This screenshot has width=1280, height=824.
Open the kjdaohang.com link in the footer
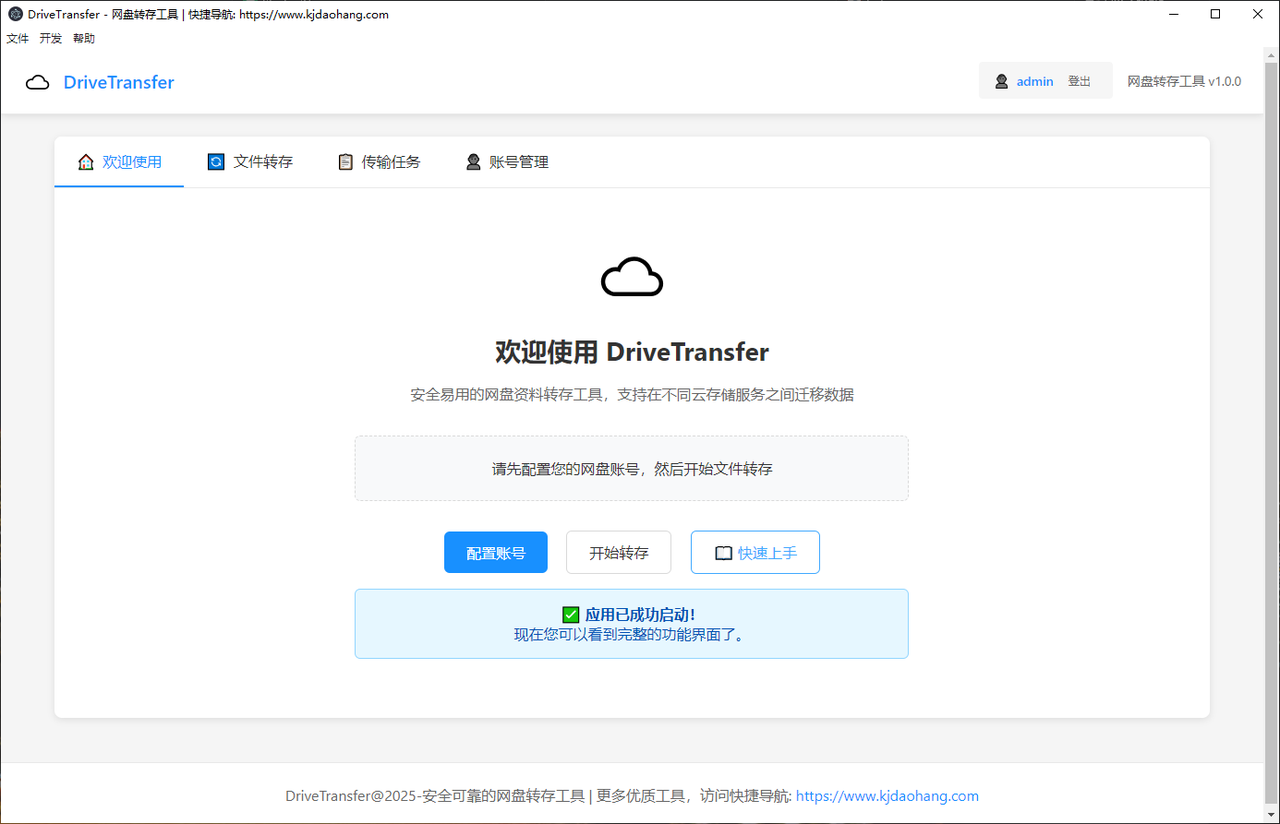click(x=887, y=796)
